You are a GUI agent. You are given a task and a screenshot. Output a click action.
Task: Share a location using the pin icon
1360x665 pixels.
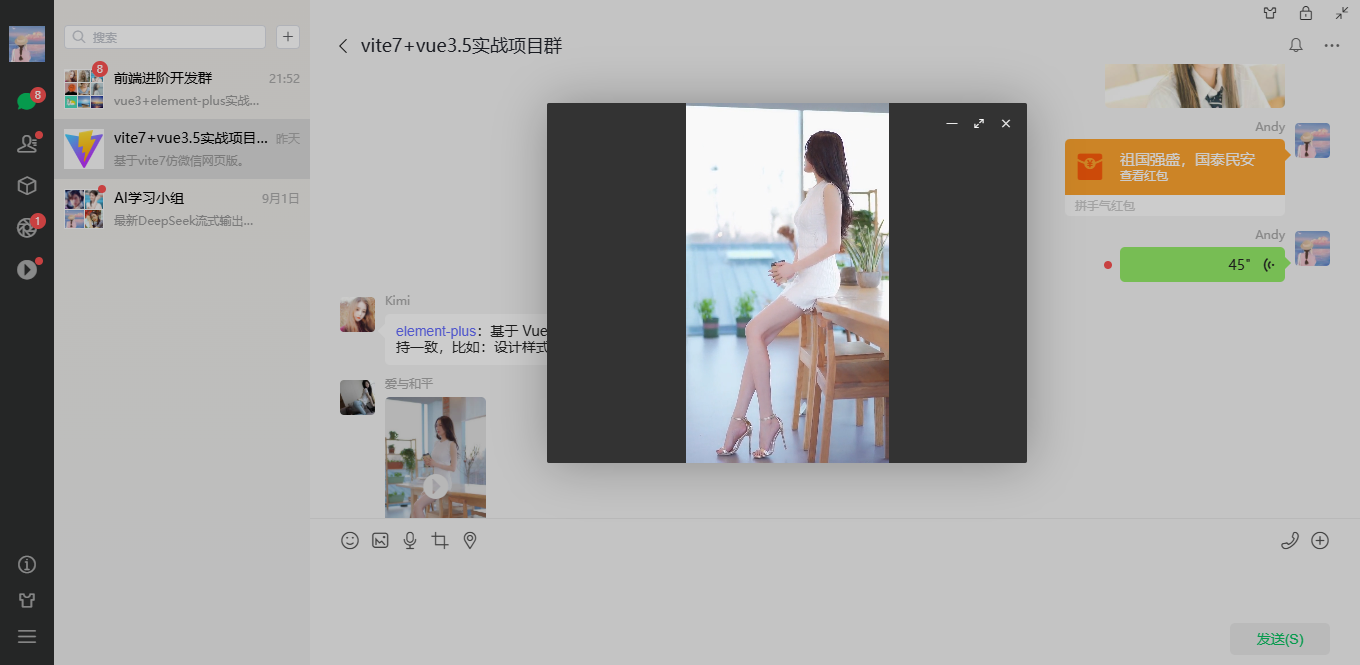tap(469, 540)
